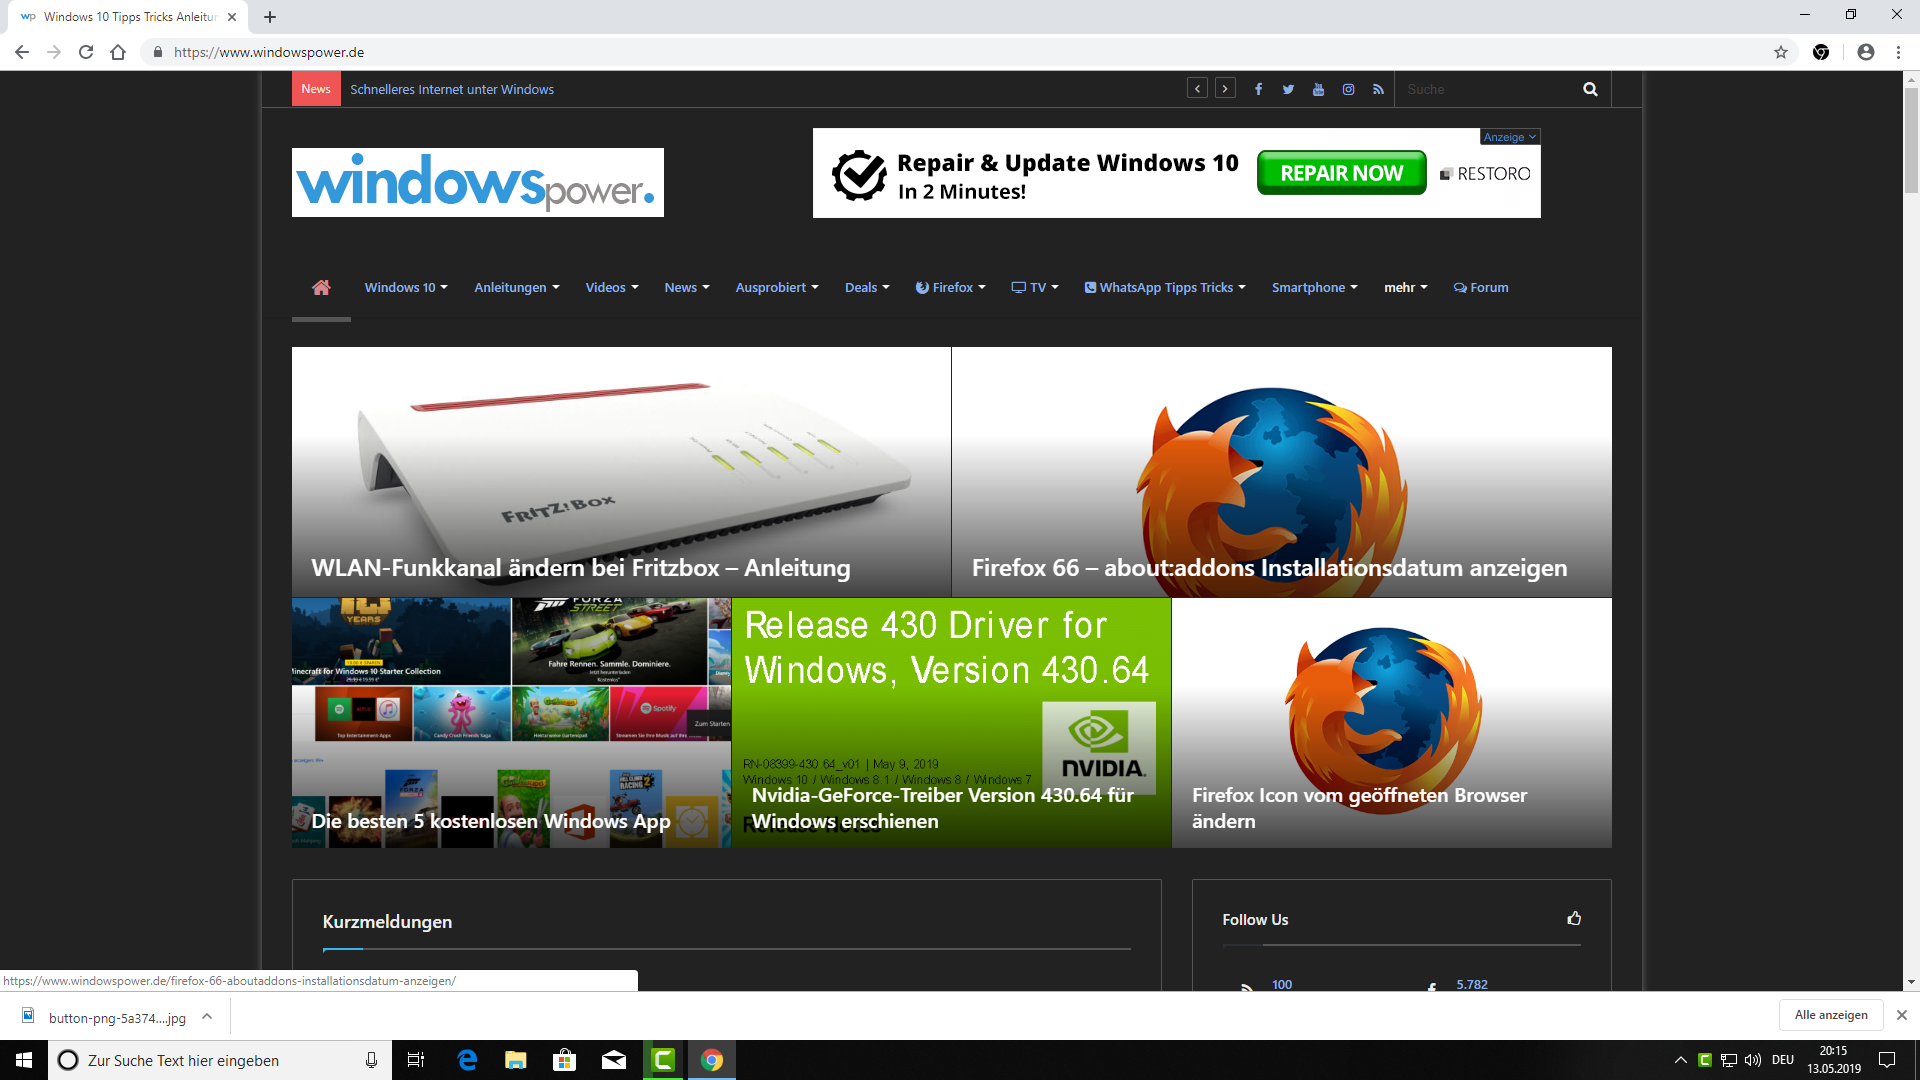Close the downloads bar
This screenshot has width=1920, height=1080.
pyautogui.click(x=1902, y=1015)
